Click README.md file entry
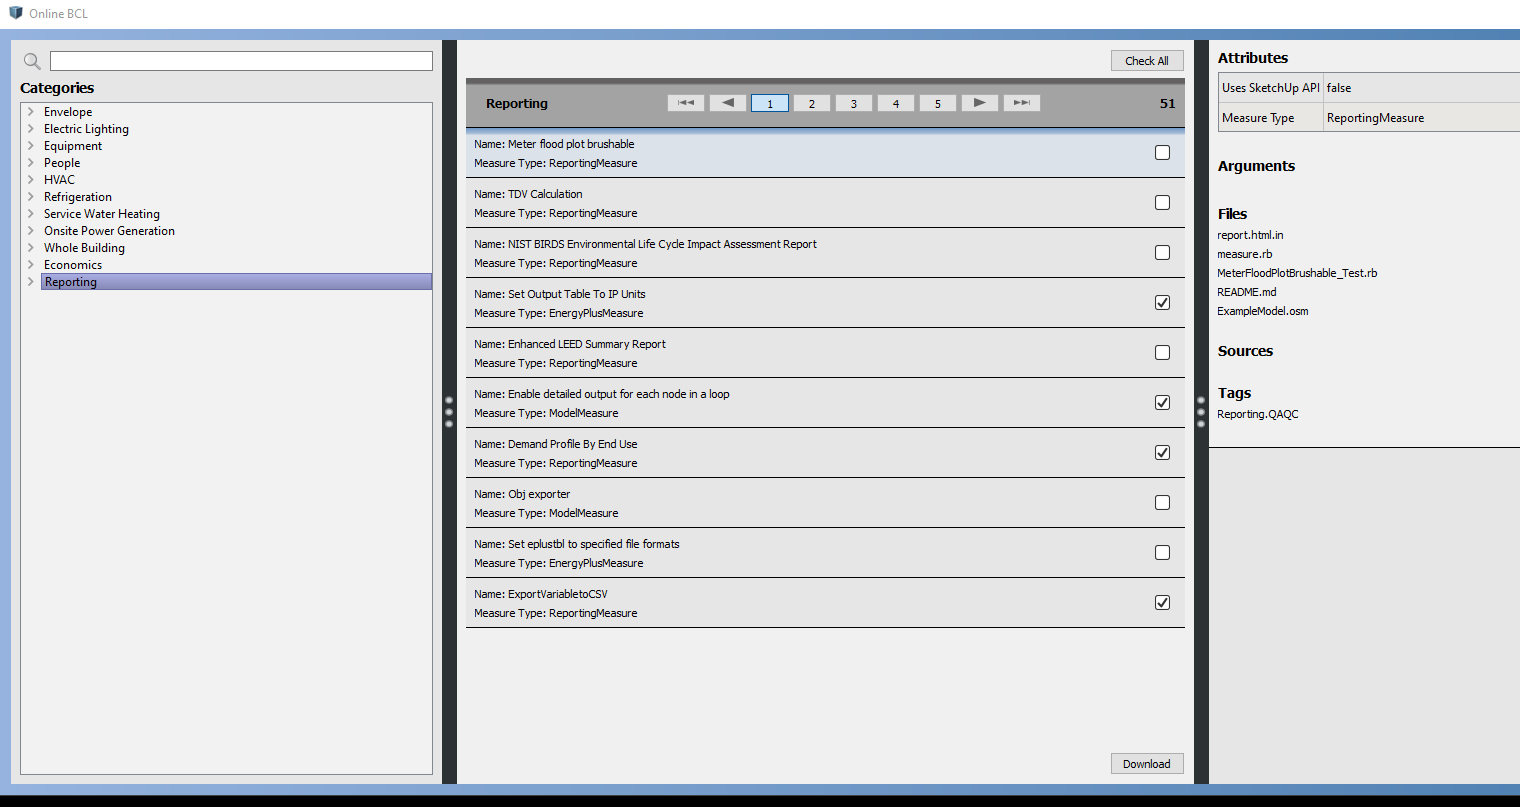The image size is (1520, 807). (1247, 292)
